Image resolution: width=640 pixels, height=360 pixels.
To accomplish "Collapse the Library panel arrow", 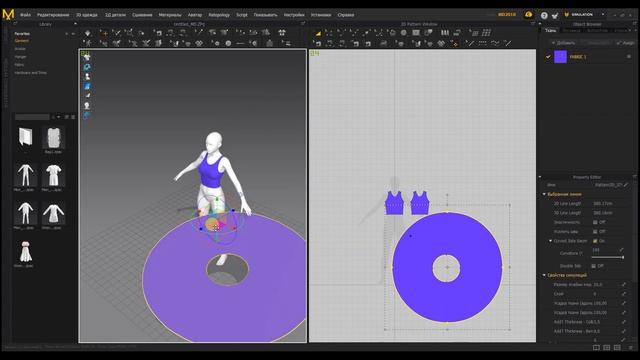I will click(75, 24).
